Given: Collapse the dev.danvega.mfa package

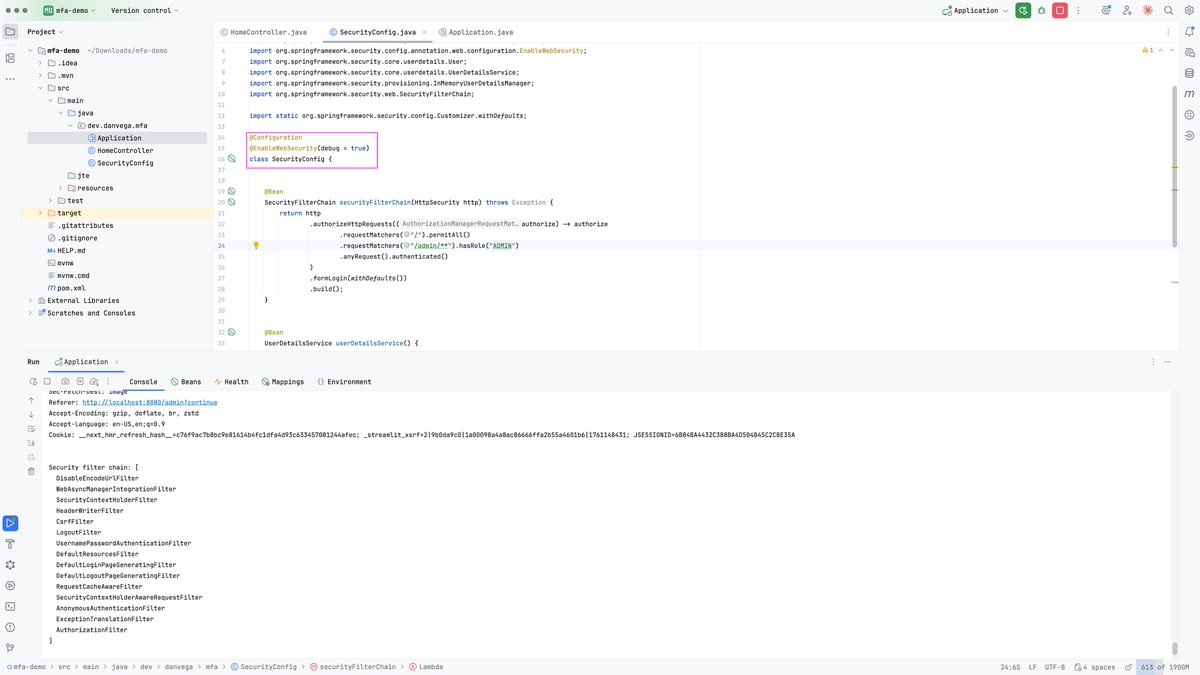Looking at the screenshot, I should pyautogui.click(x=70, y=125).
